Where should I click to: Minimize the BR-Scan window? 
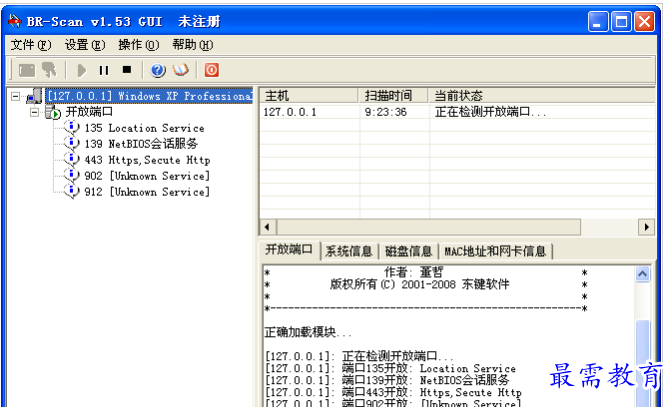pos(598,21)
